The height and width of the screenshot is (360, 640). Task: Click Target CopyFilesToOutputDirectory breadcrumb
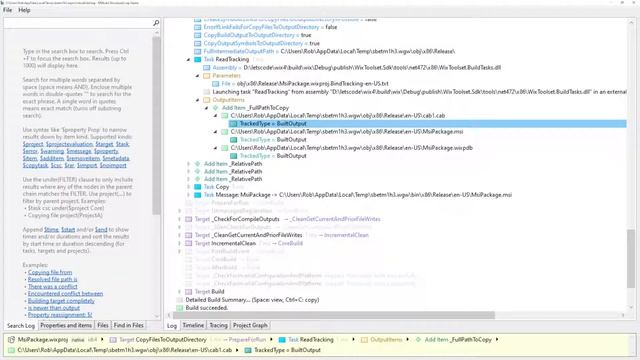click(x=163, y=340)
